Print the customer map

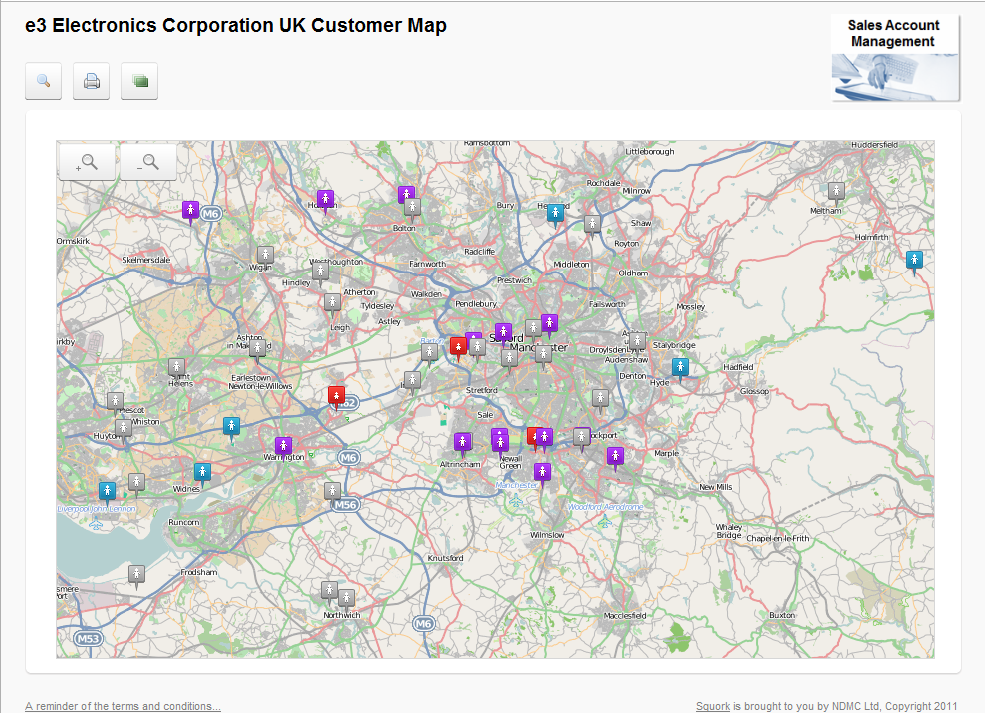91,81
